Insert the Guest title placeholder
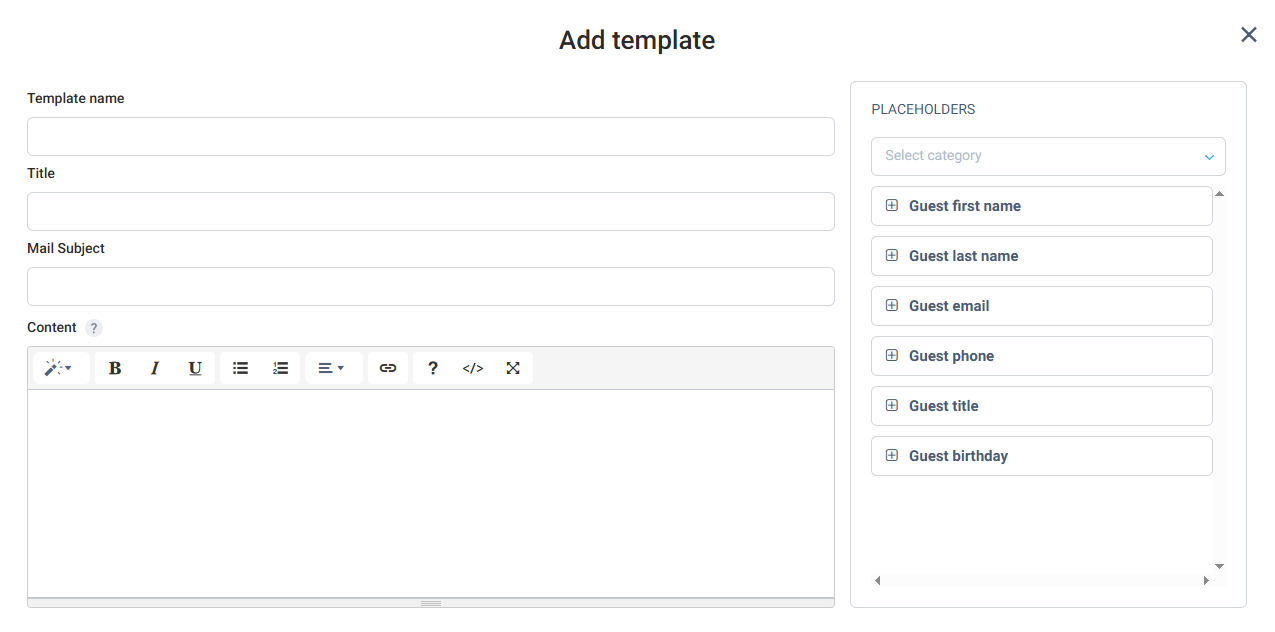This screenshot has height=632, width=1275. (1042, 406)
